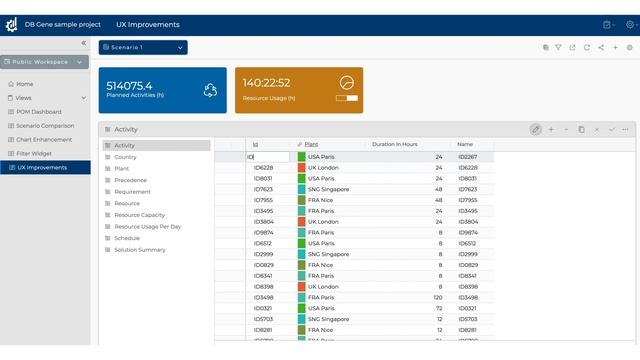Screen dimensions: 640x360
Task: Click the plus icon in page toolbar
Action: pyautogui.click(x=615, y=47)
